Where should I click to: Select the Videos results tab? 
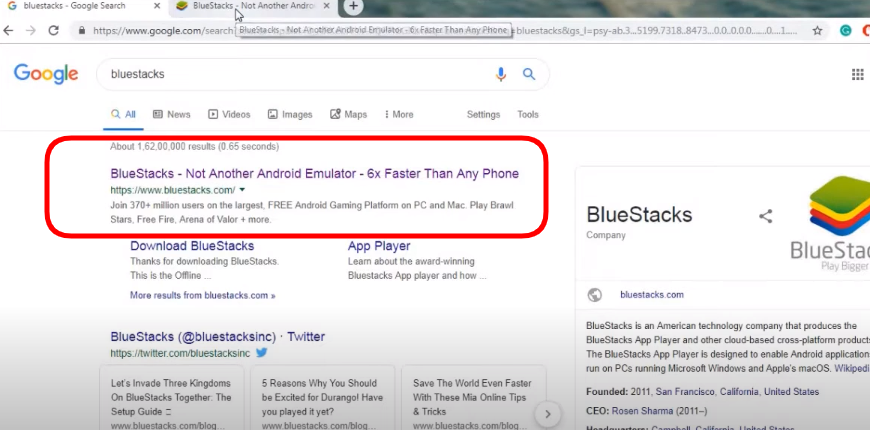(x=229, y=114)
